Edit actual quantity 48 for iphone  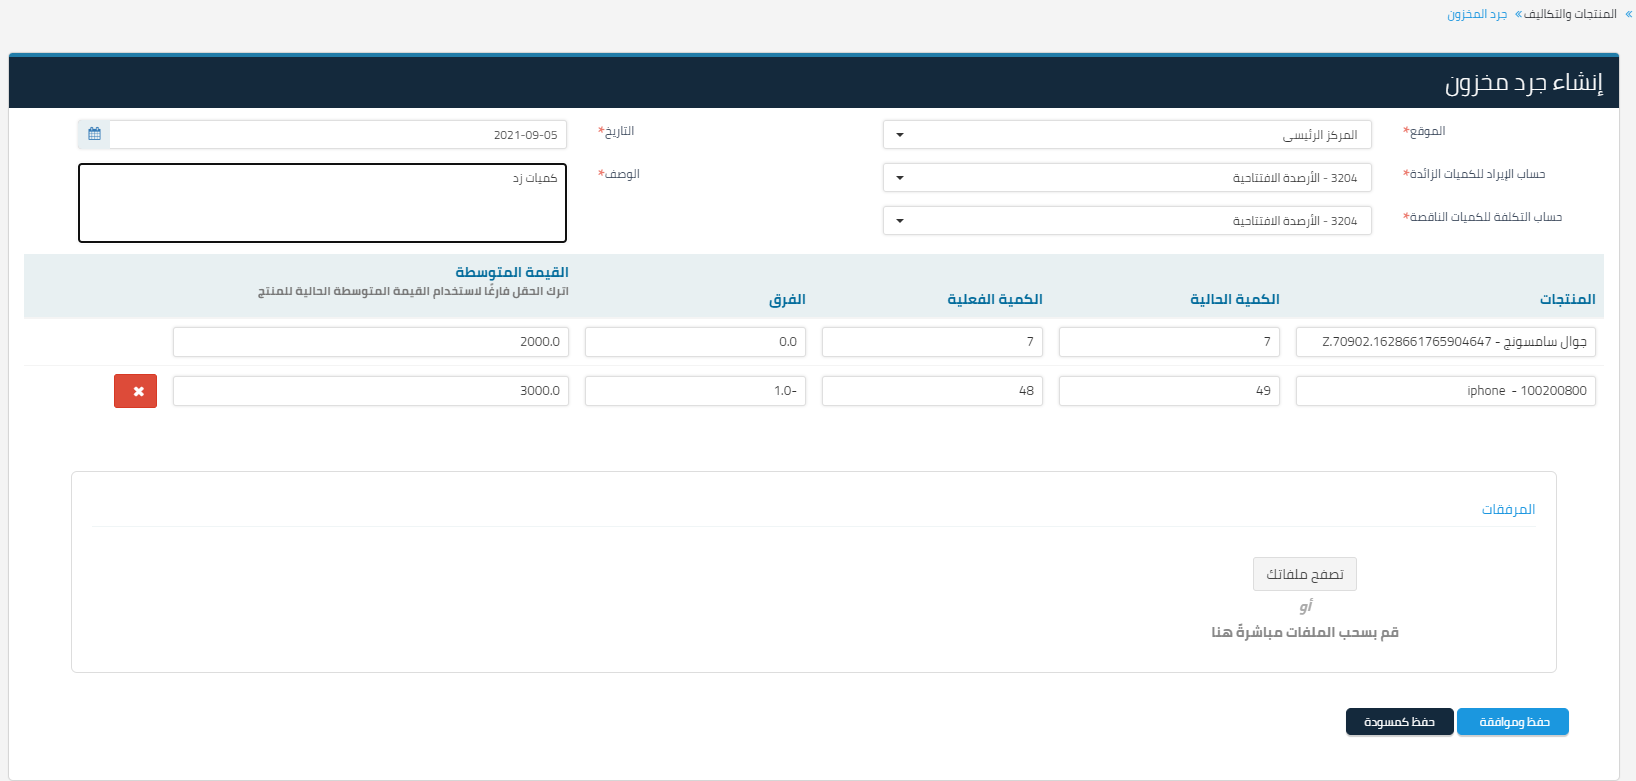coord(931,391)
